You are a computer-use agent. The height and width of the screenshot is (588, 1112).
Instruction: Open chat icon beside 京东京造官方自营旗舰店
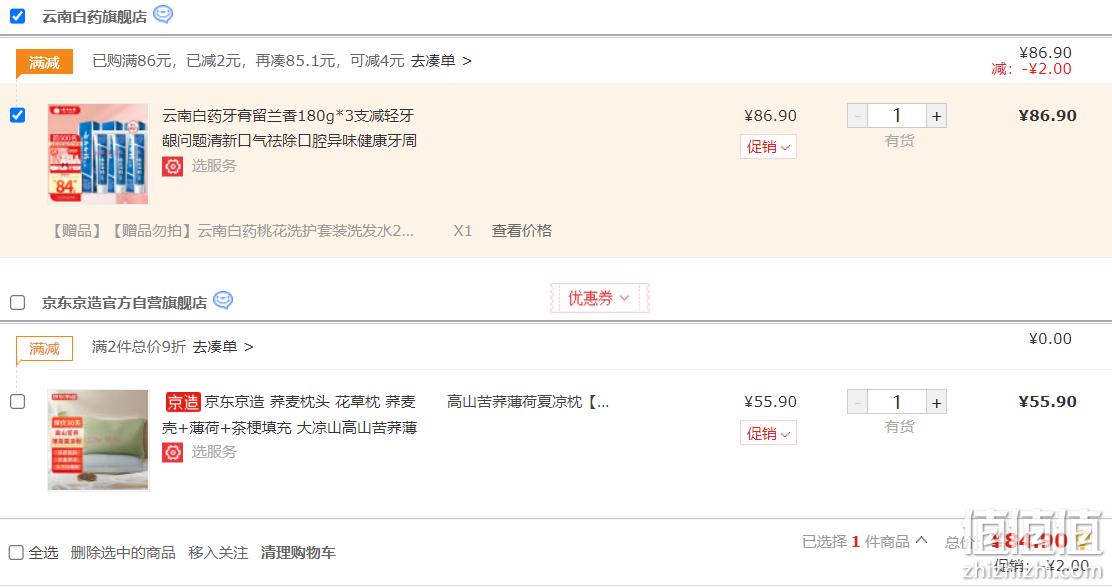(223, 300)
